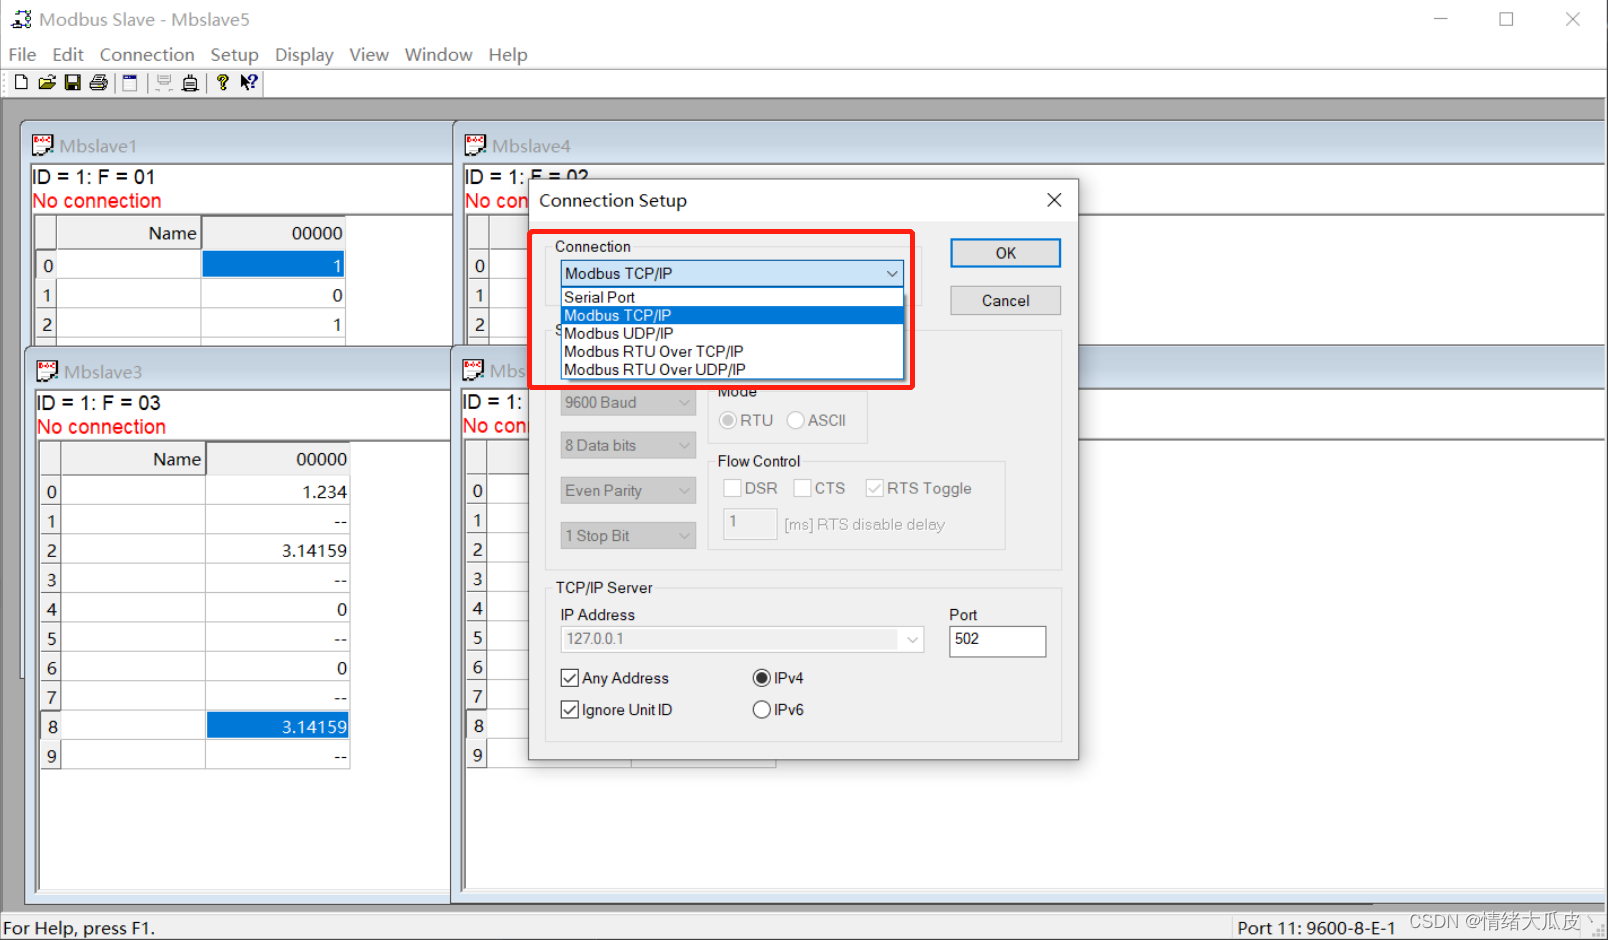Click the Modbus Slave application title icon
1608x940 pixels.
[21, 19]
